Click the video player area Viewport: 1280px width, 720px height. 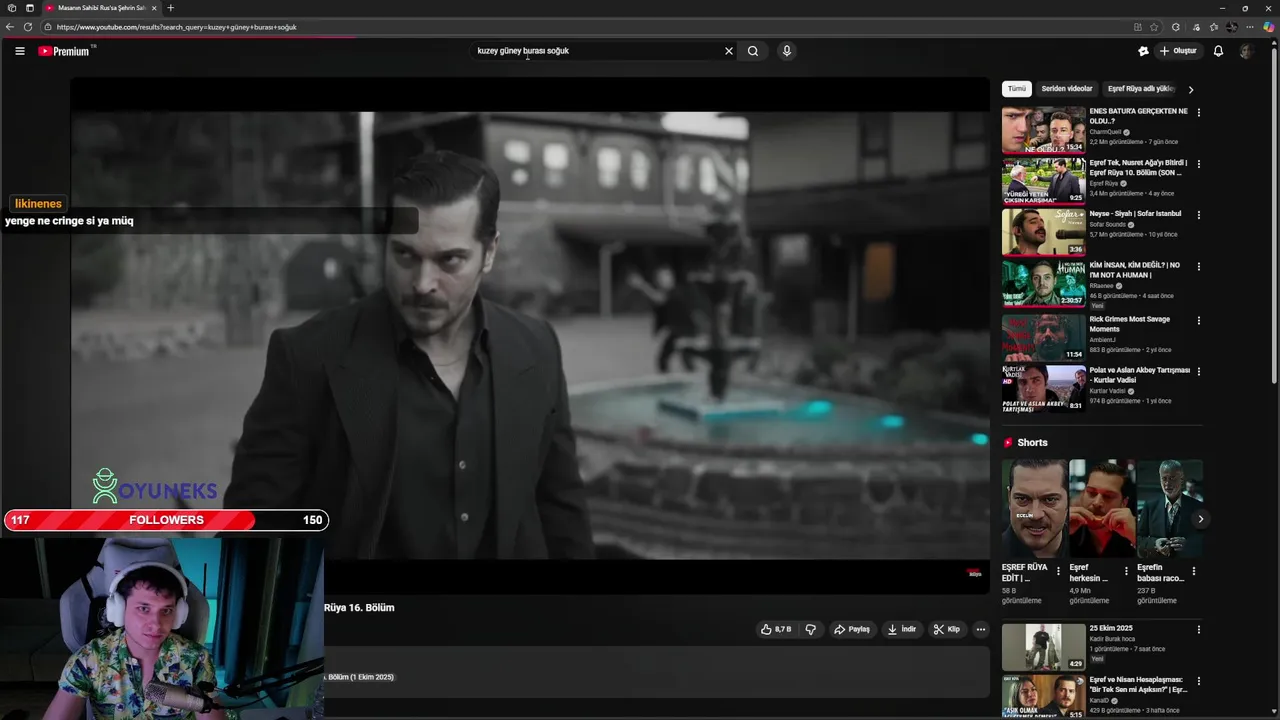point(530,335)
